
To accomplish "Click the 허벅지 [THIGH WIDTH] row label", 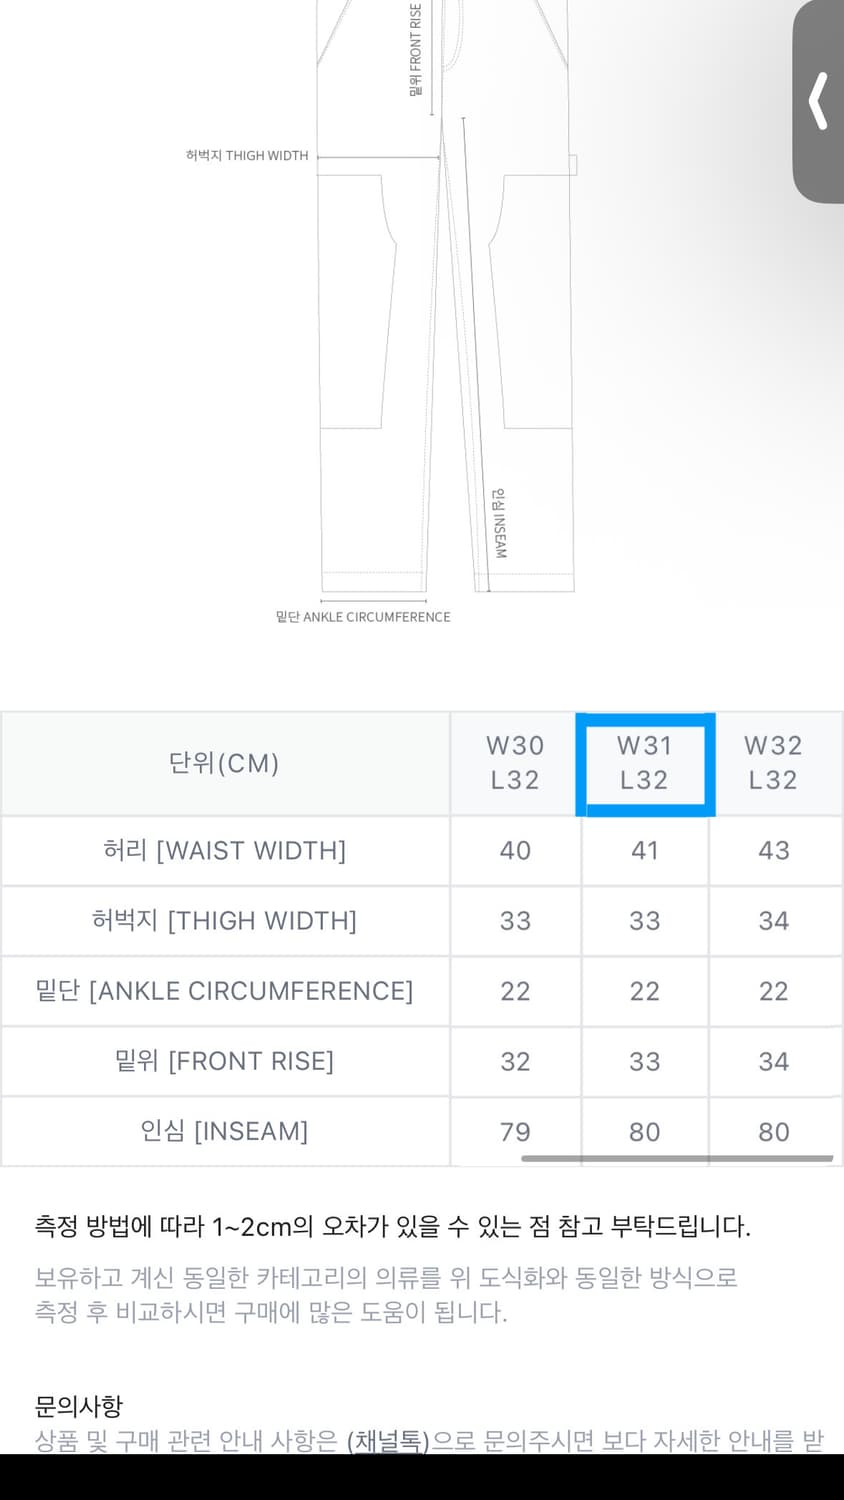I will coord(224,920).
